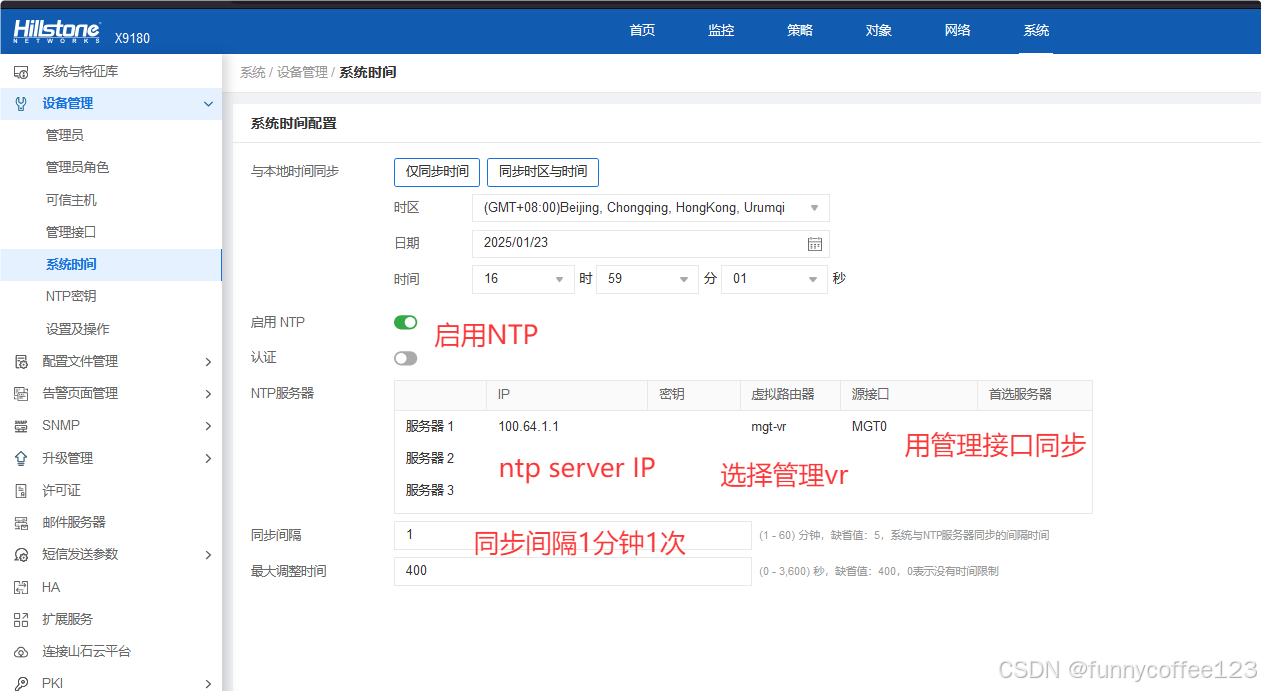Click the 许可证 sidebar icon

tap(21, 490)
